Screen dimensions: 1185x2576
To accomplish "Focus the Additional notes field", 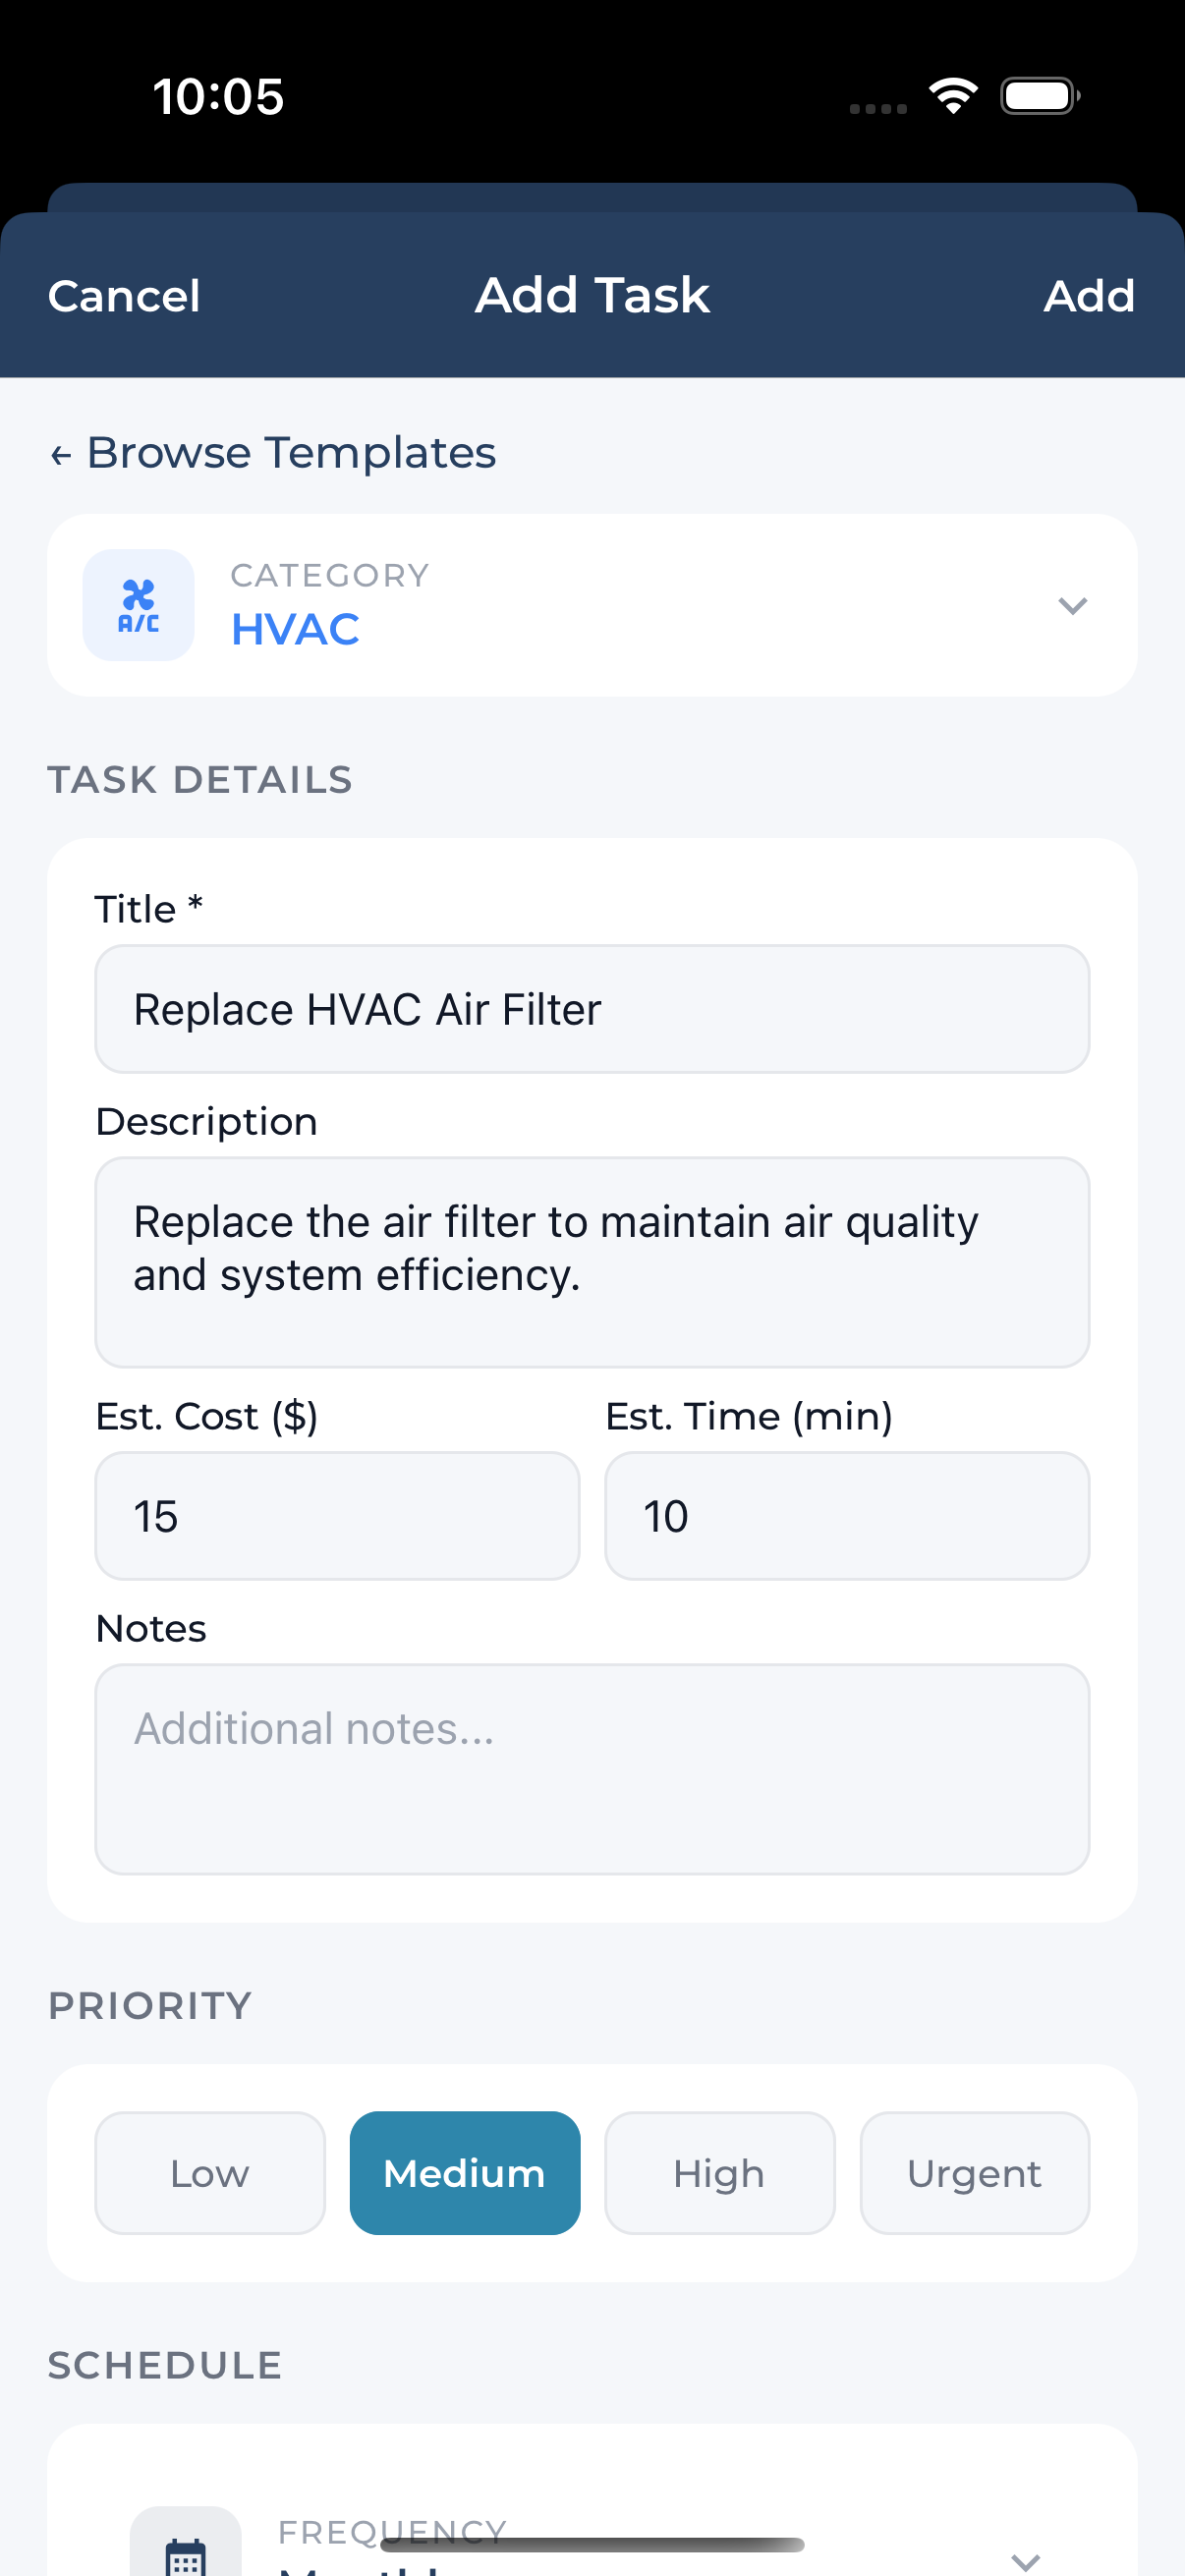I will click(592, 1769).
